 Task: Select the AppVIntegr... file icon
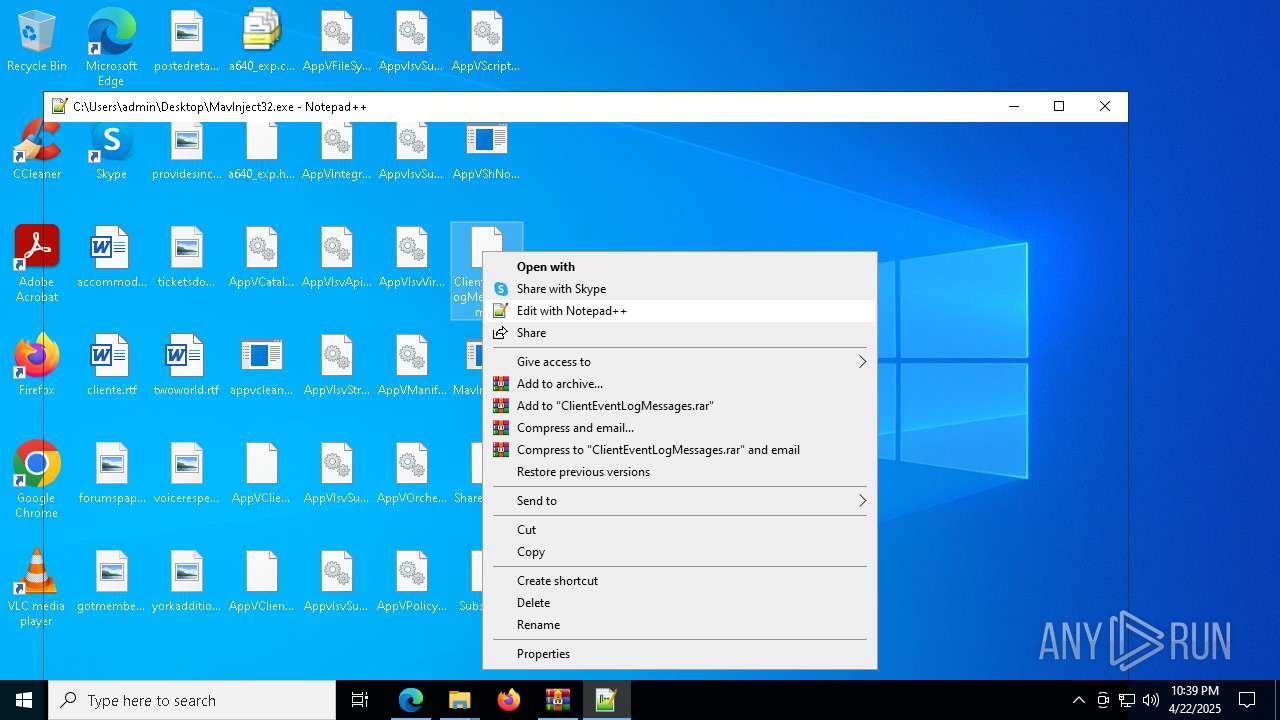pyautogui.click(x=337, y=150)
